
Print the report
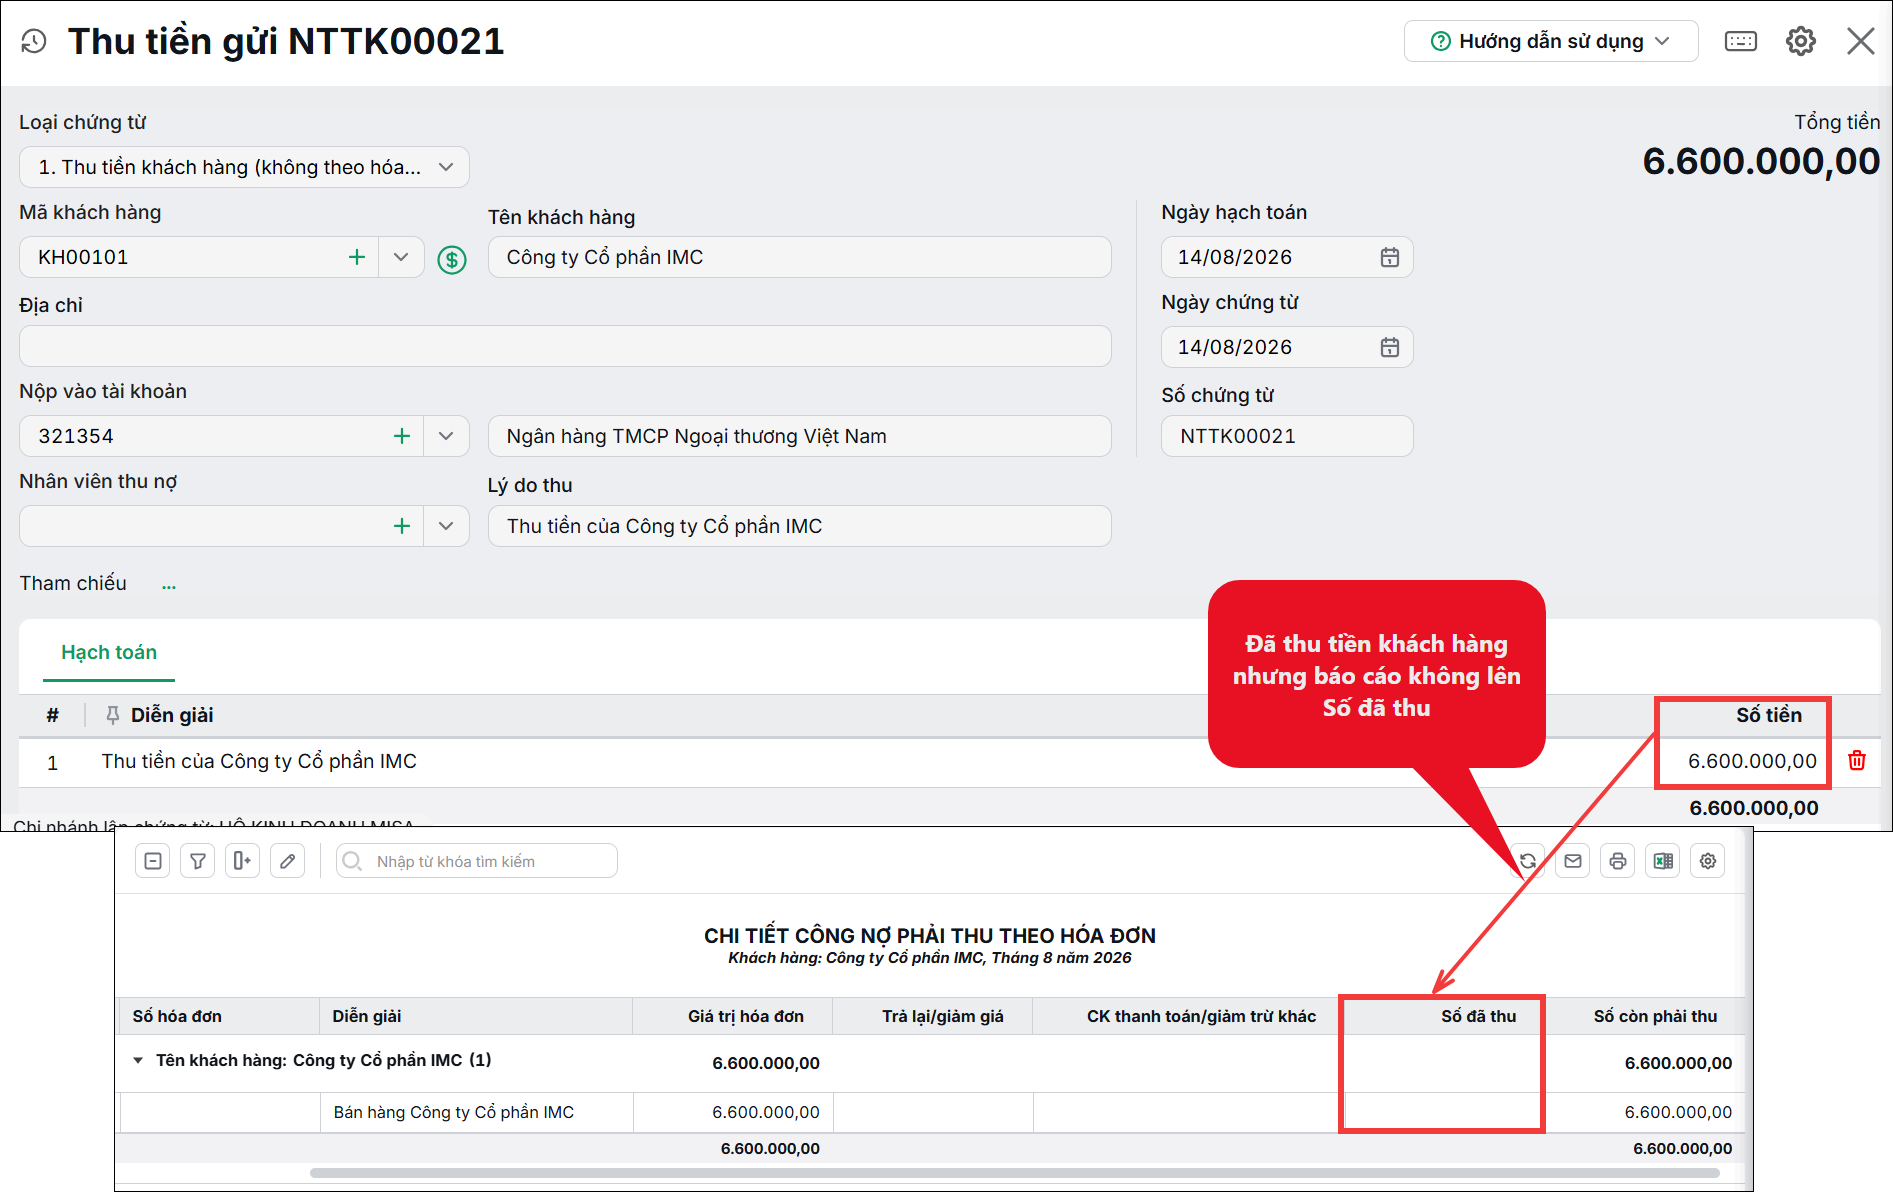tap(1618, 861)
